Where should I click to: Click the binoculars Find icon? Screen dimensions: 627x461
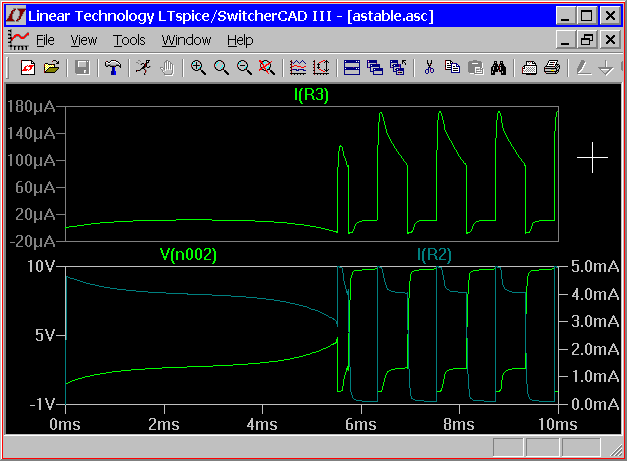pyautogui.click(x=499, y=68)
